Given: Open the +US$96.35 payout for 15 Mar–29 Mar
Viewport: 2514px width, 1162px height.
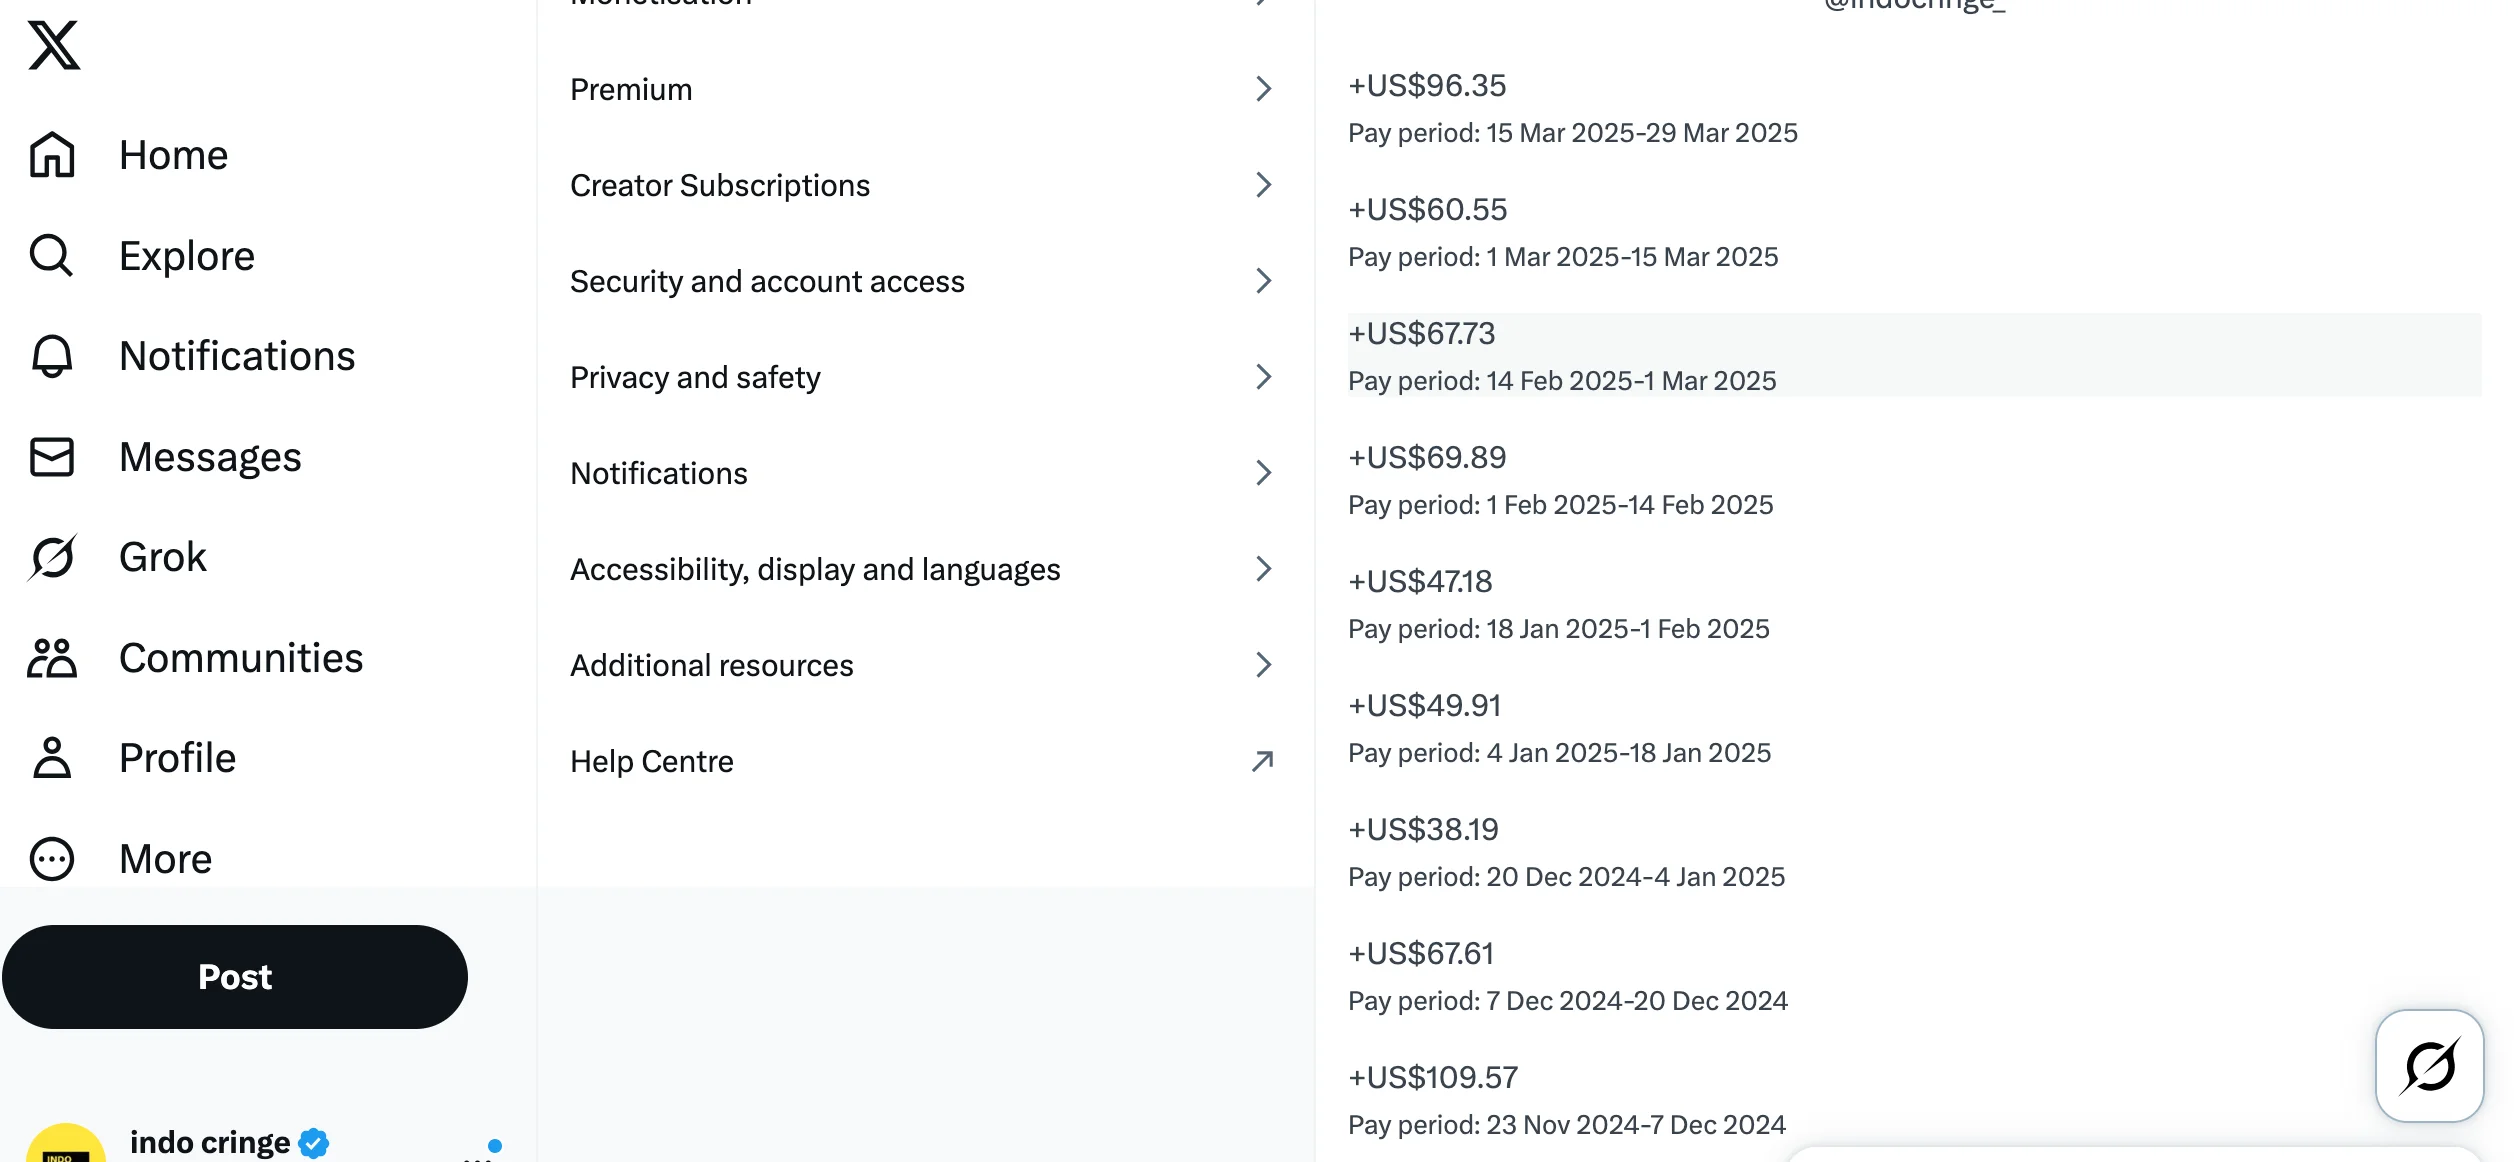Looking at the screenshot, I should [1914, 107].
